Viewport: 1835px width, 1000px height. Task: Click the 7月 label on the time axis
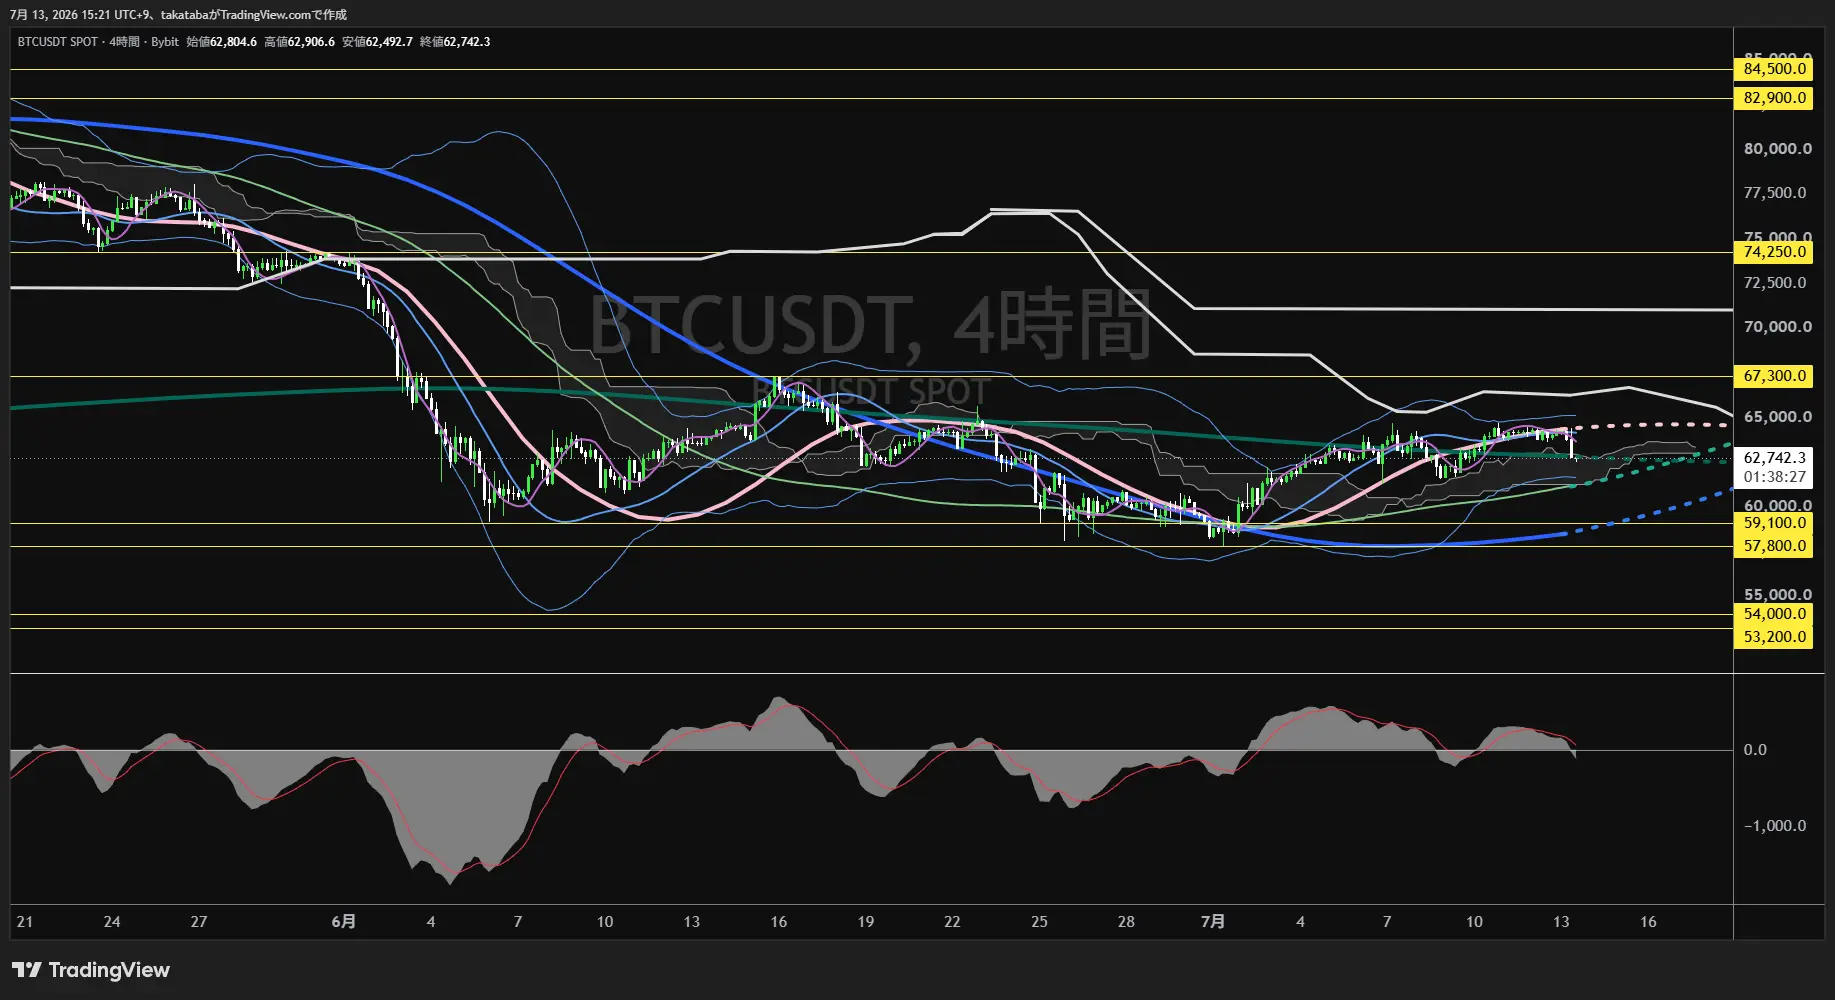point(1212,922)
